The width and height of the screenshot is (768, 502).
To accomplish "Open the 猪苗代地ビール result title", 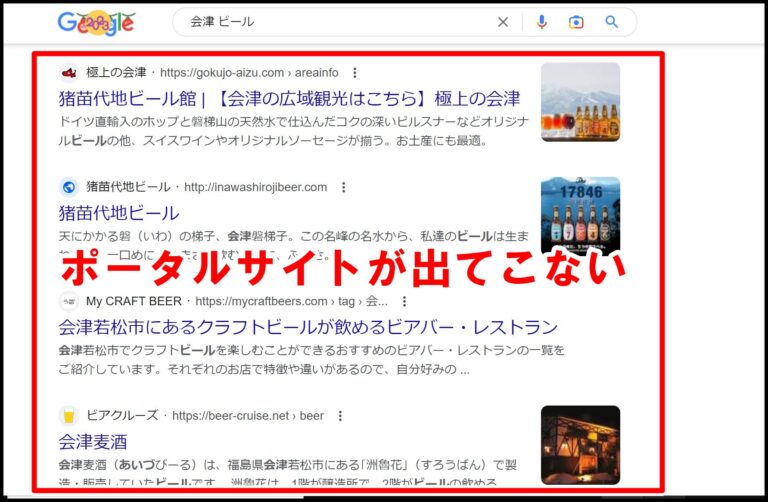I will [119, 213].
